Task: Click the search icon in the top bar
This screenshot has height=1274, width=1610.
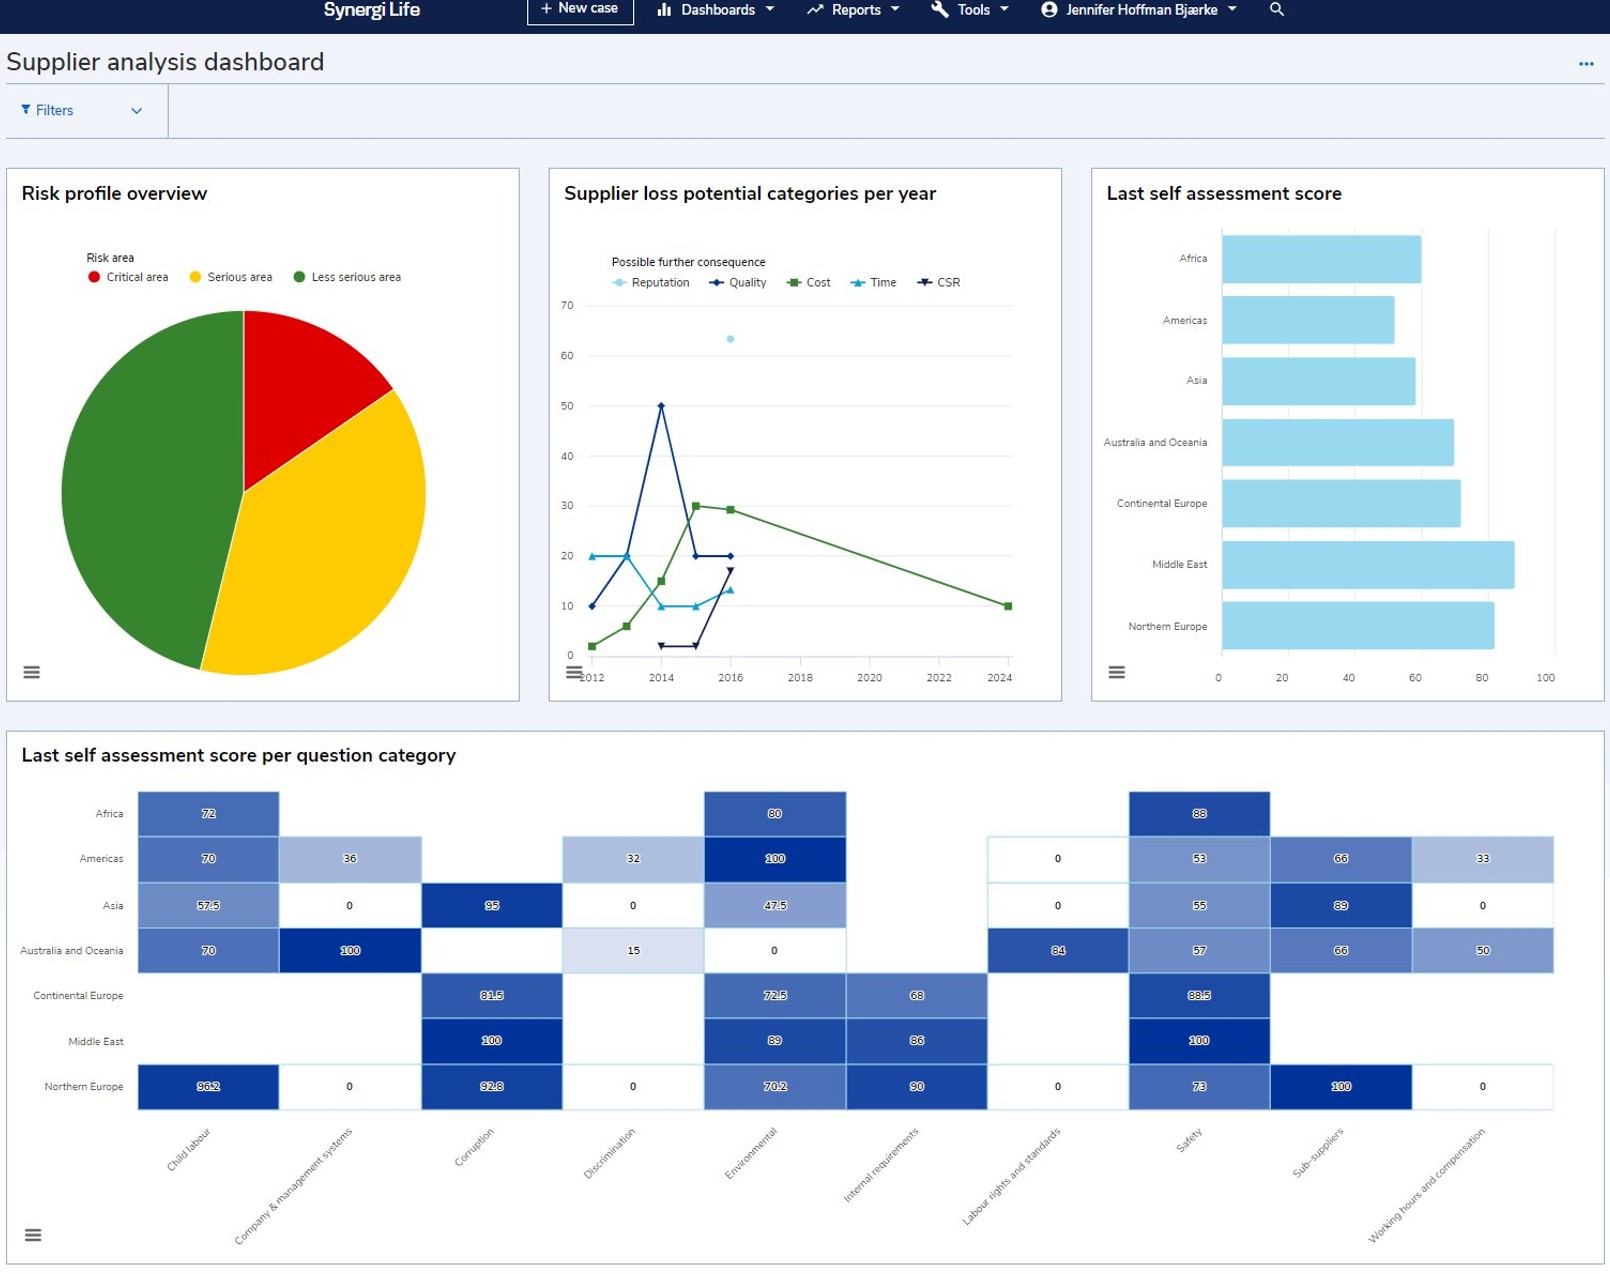Action: [1277, 9]
